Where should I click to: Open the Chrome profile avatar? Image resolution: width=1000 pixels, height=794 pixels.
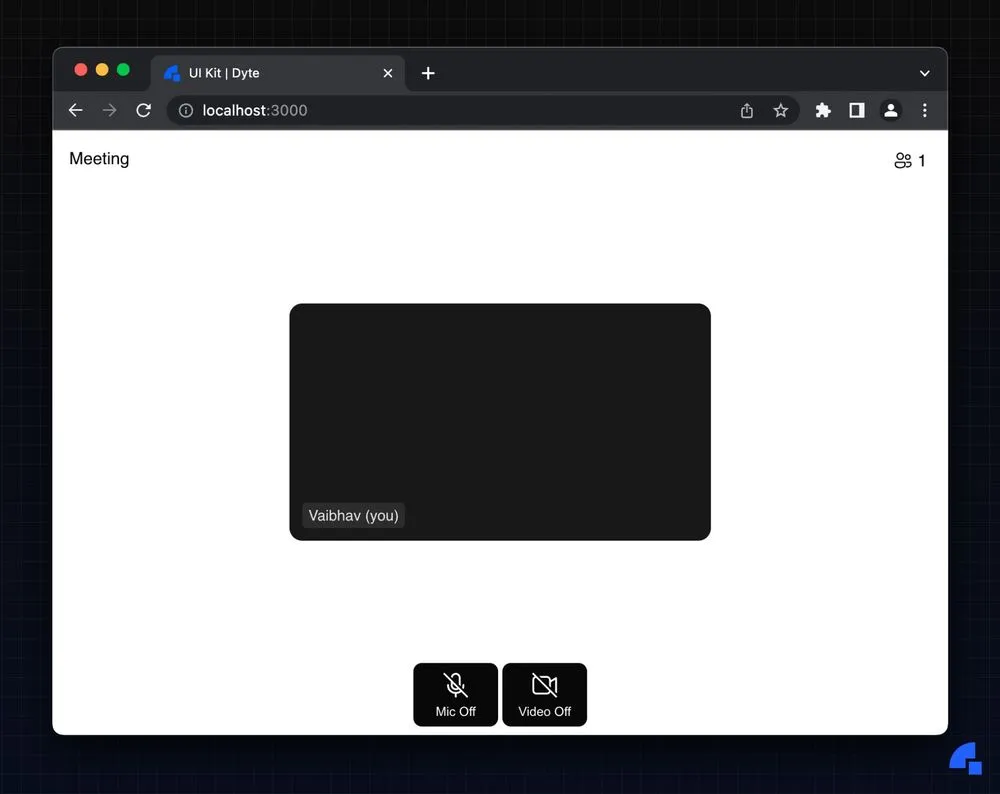tap(891, 110)
